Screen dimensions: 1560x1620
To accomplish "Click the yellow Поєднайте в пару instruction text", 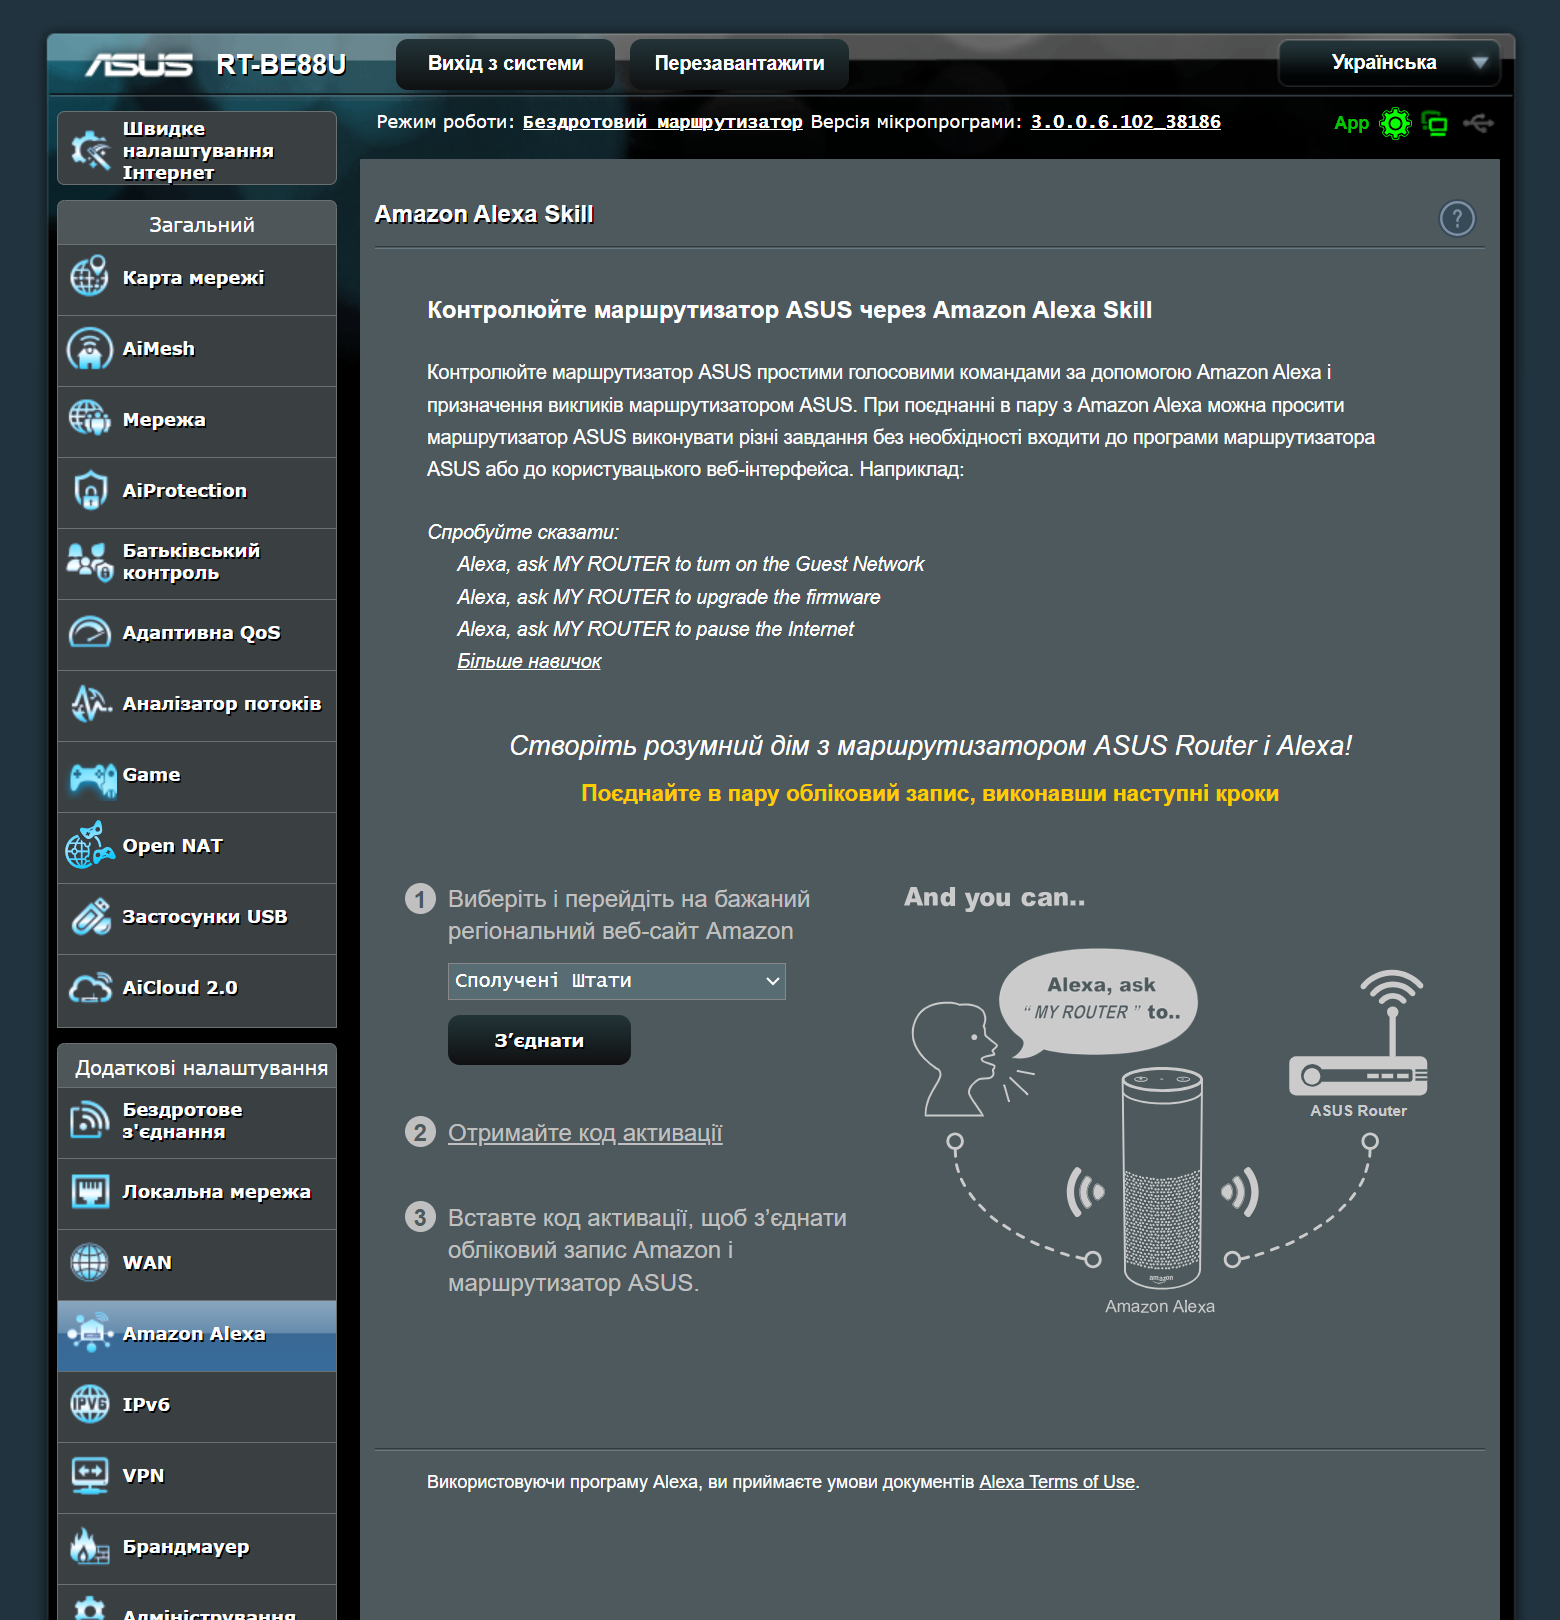I will tap(930, 793).
